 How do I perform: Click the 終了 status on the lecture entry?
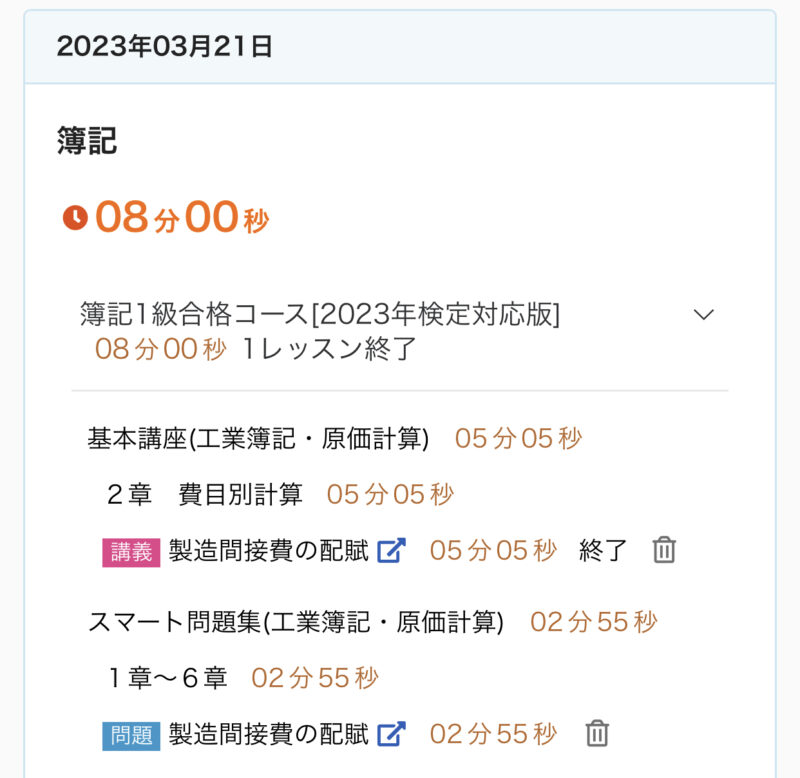pyautogui.click(x=603, y=550)
